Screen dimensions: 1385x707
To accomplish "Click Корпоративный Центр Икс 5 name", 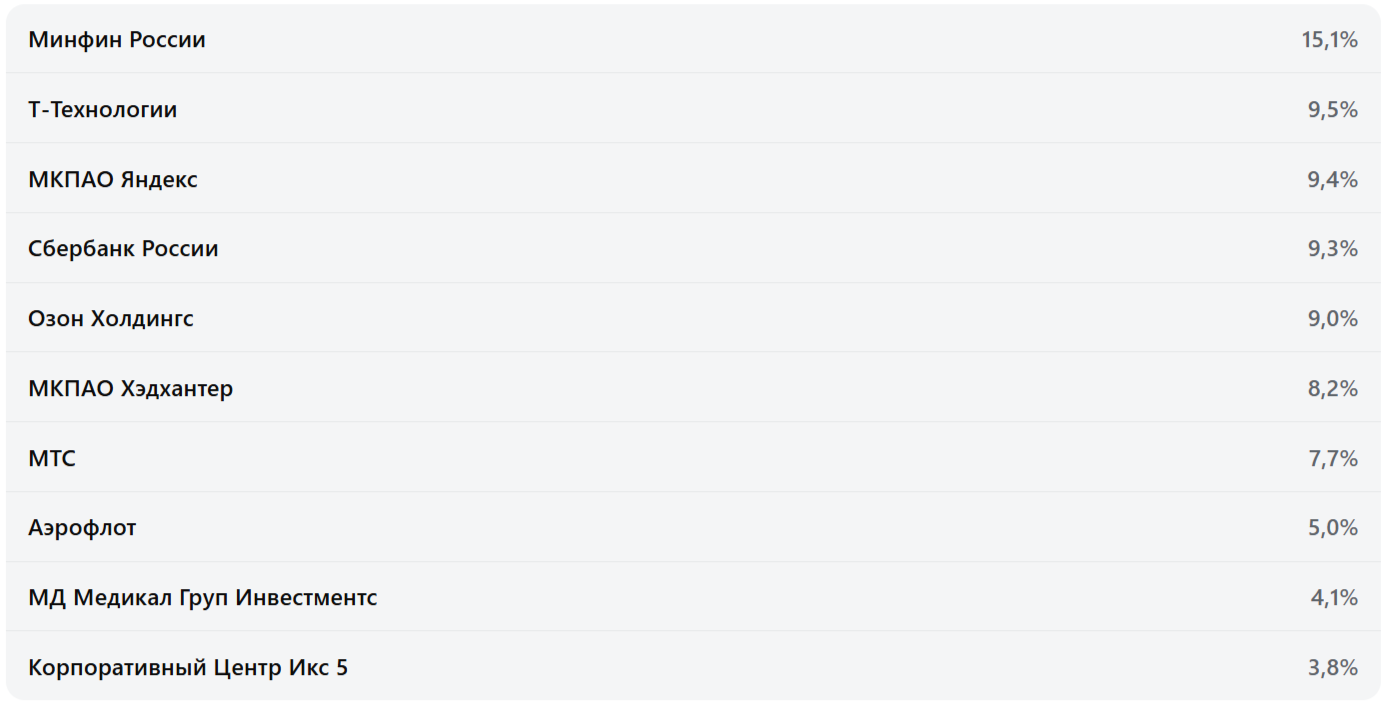I will point(188,668).
